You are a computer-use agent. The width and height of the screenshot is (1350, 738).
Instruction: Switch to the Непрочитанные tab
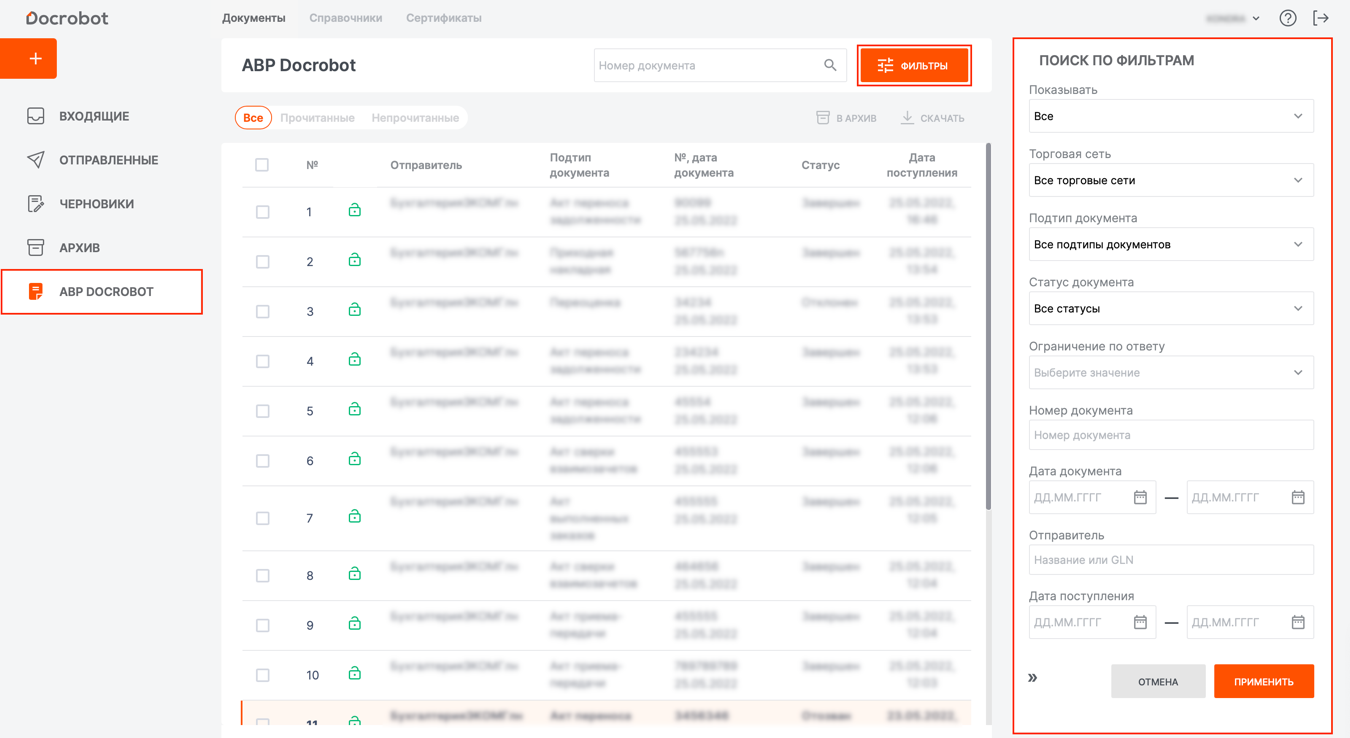415,118
